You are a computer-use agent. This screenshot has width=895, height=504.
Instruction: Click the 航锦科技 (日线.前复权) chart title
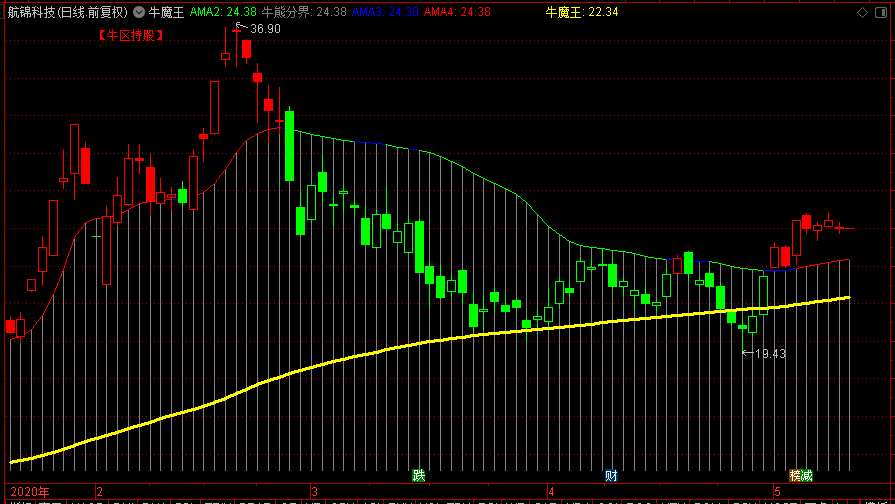click(67, 12)
